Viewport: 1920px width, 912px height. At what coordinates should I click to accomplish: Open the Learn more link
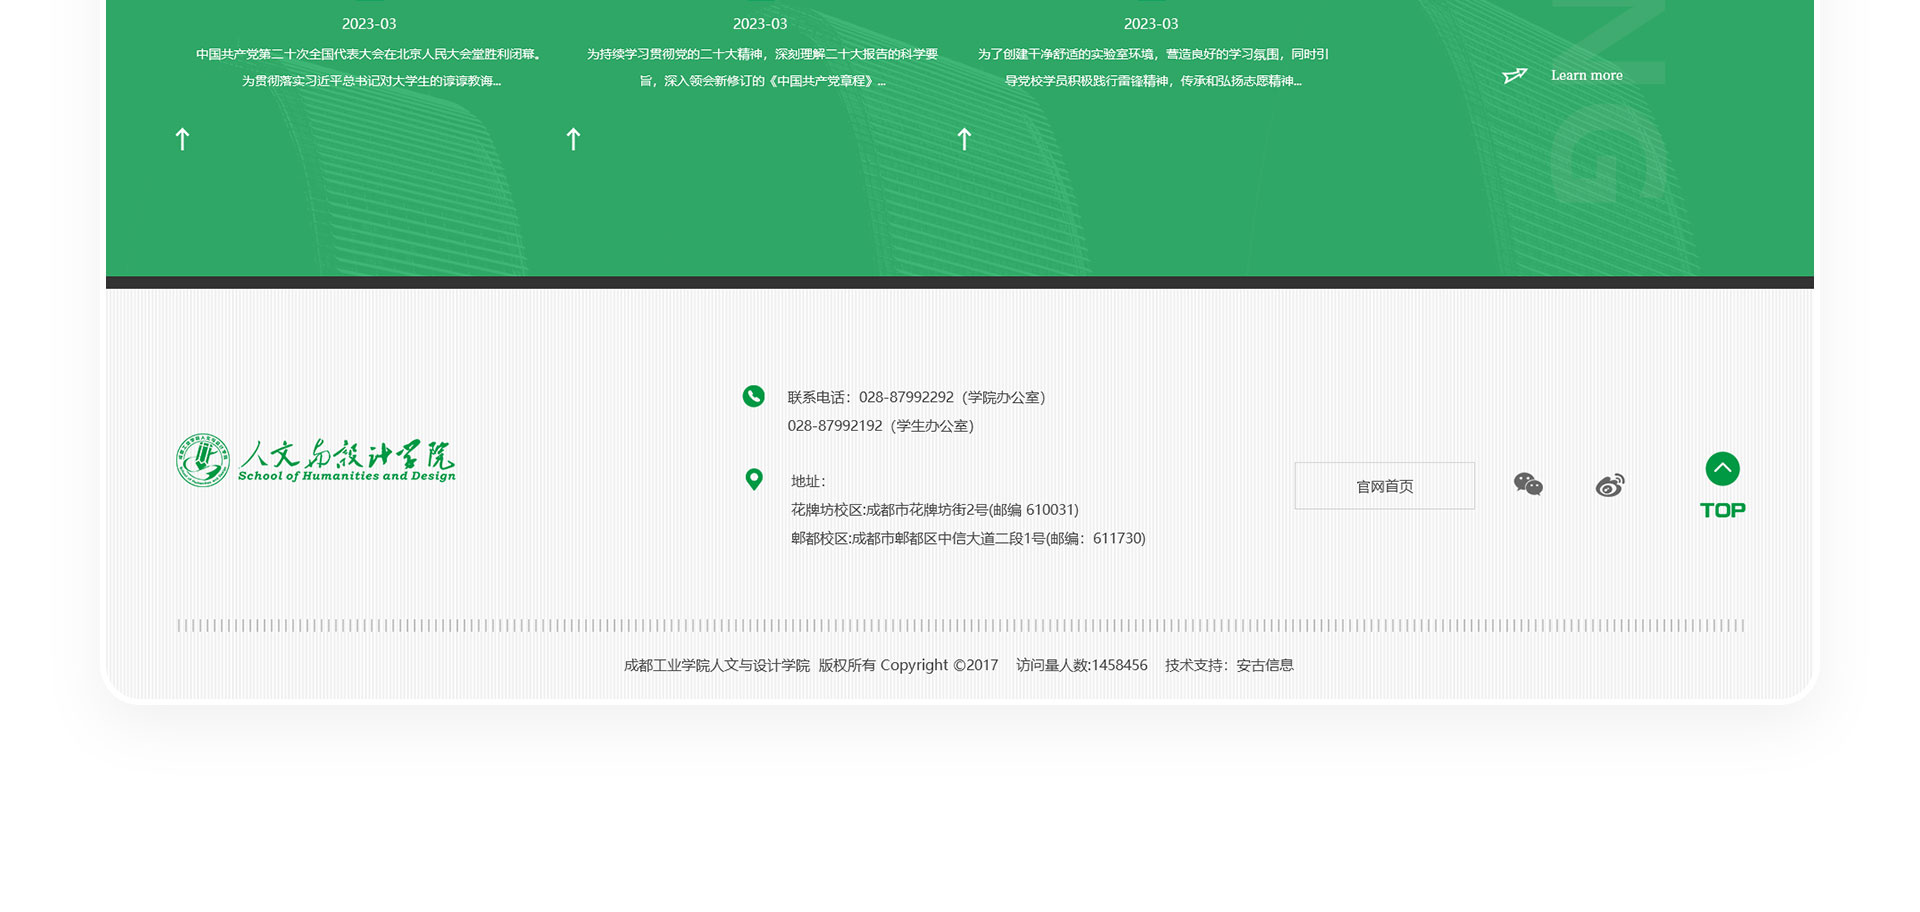tap(1586, 76)
